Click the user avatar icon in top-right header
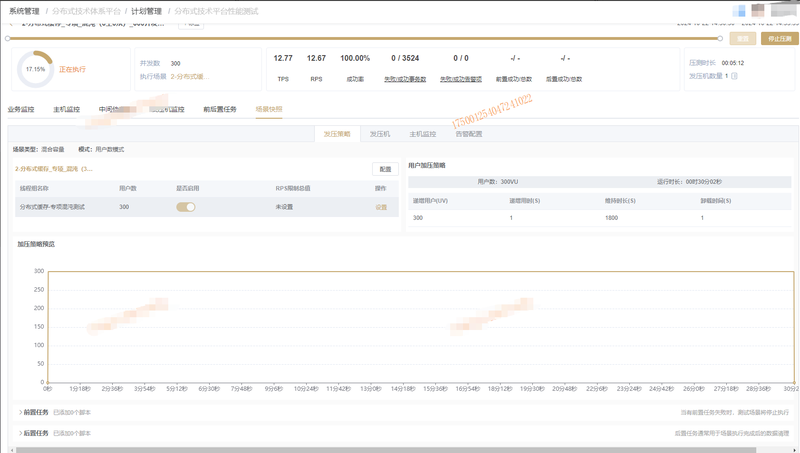800x453 pixels. click(x=758, y=10)
